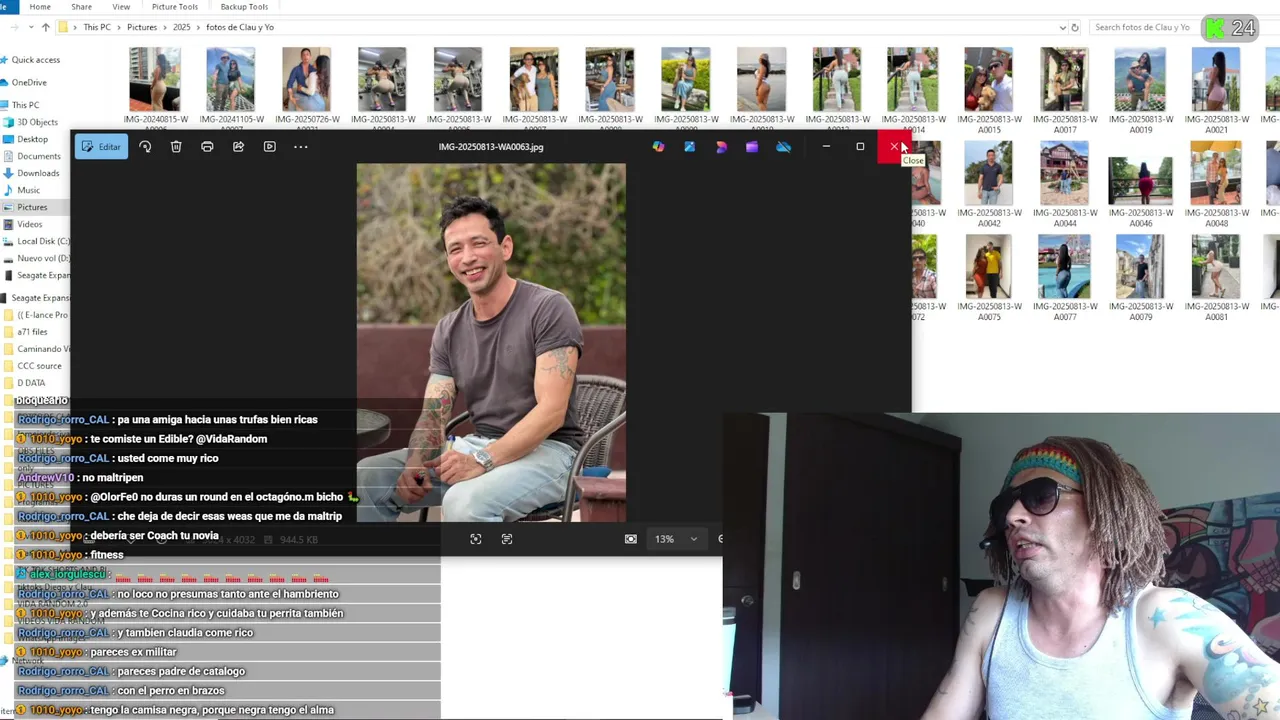Image resolution: width=1280 pixels, height=720 pixels.
Task: Select 3D Objects in navigation pane
Action: [x=37, y=122]
